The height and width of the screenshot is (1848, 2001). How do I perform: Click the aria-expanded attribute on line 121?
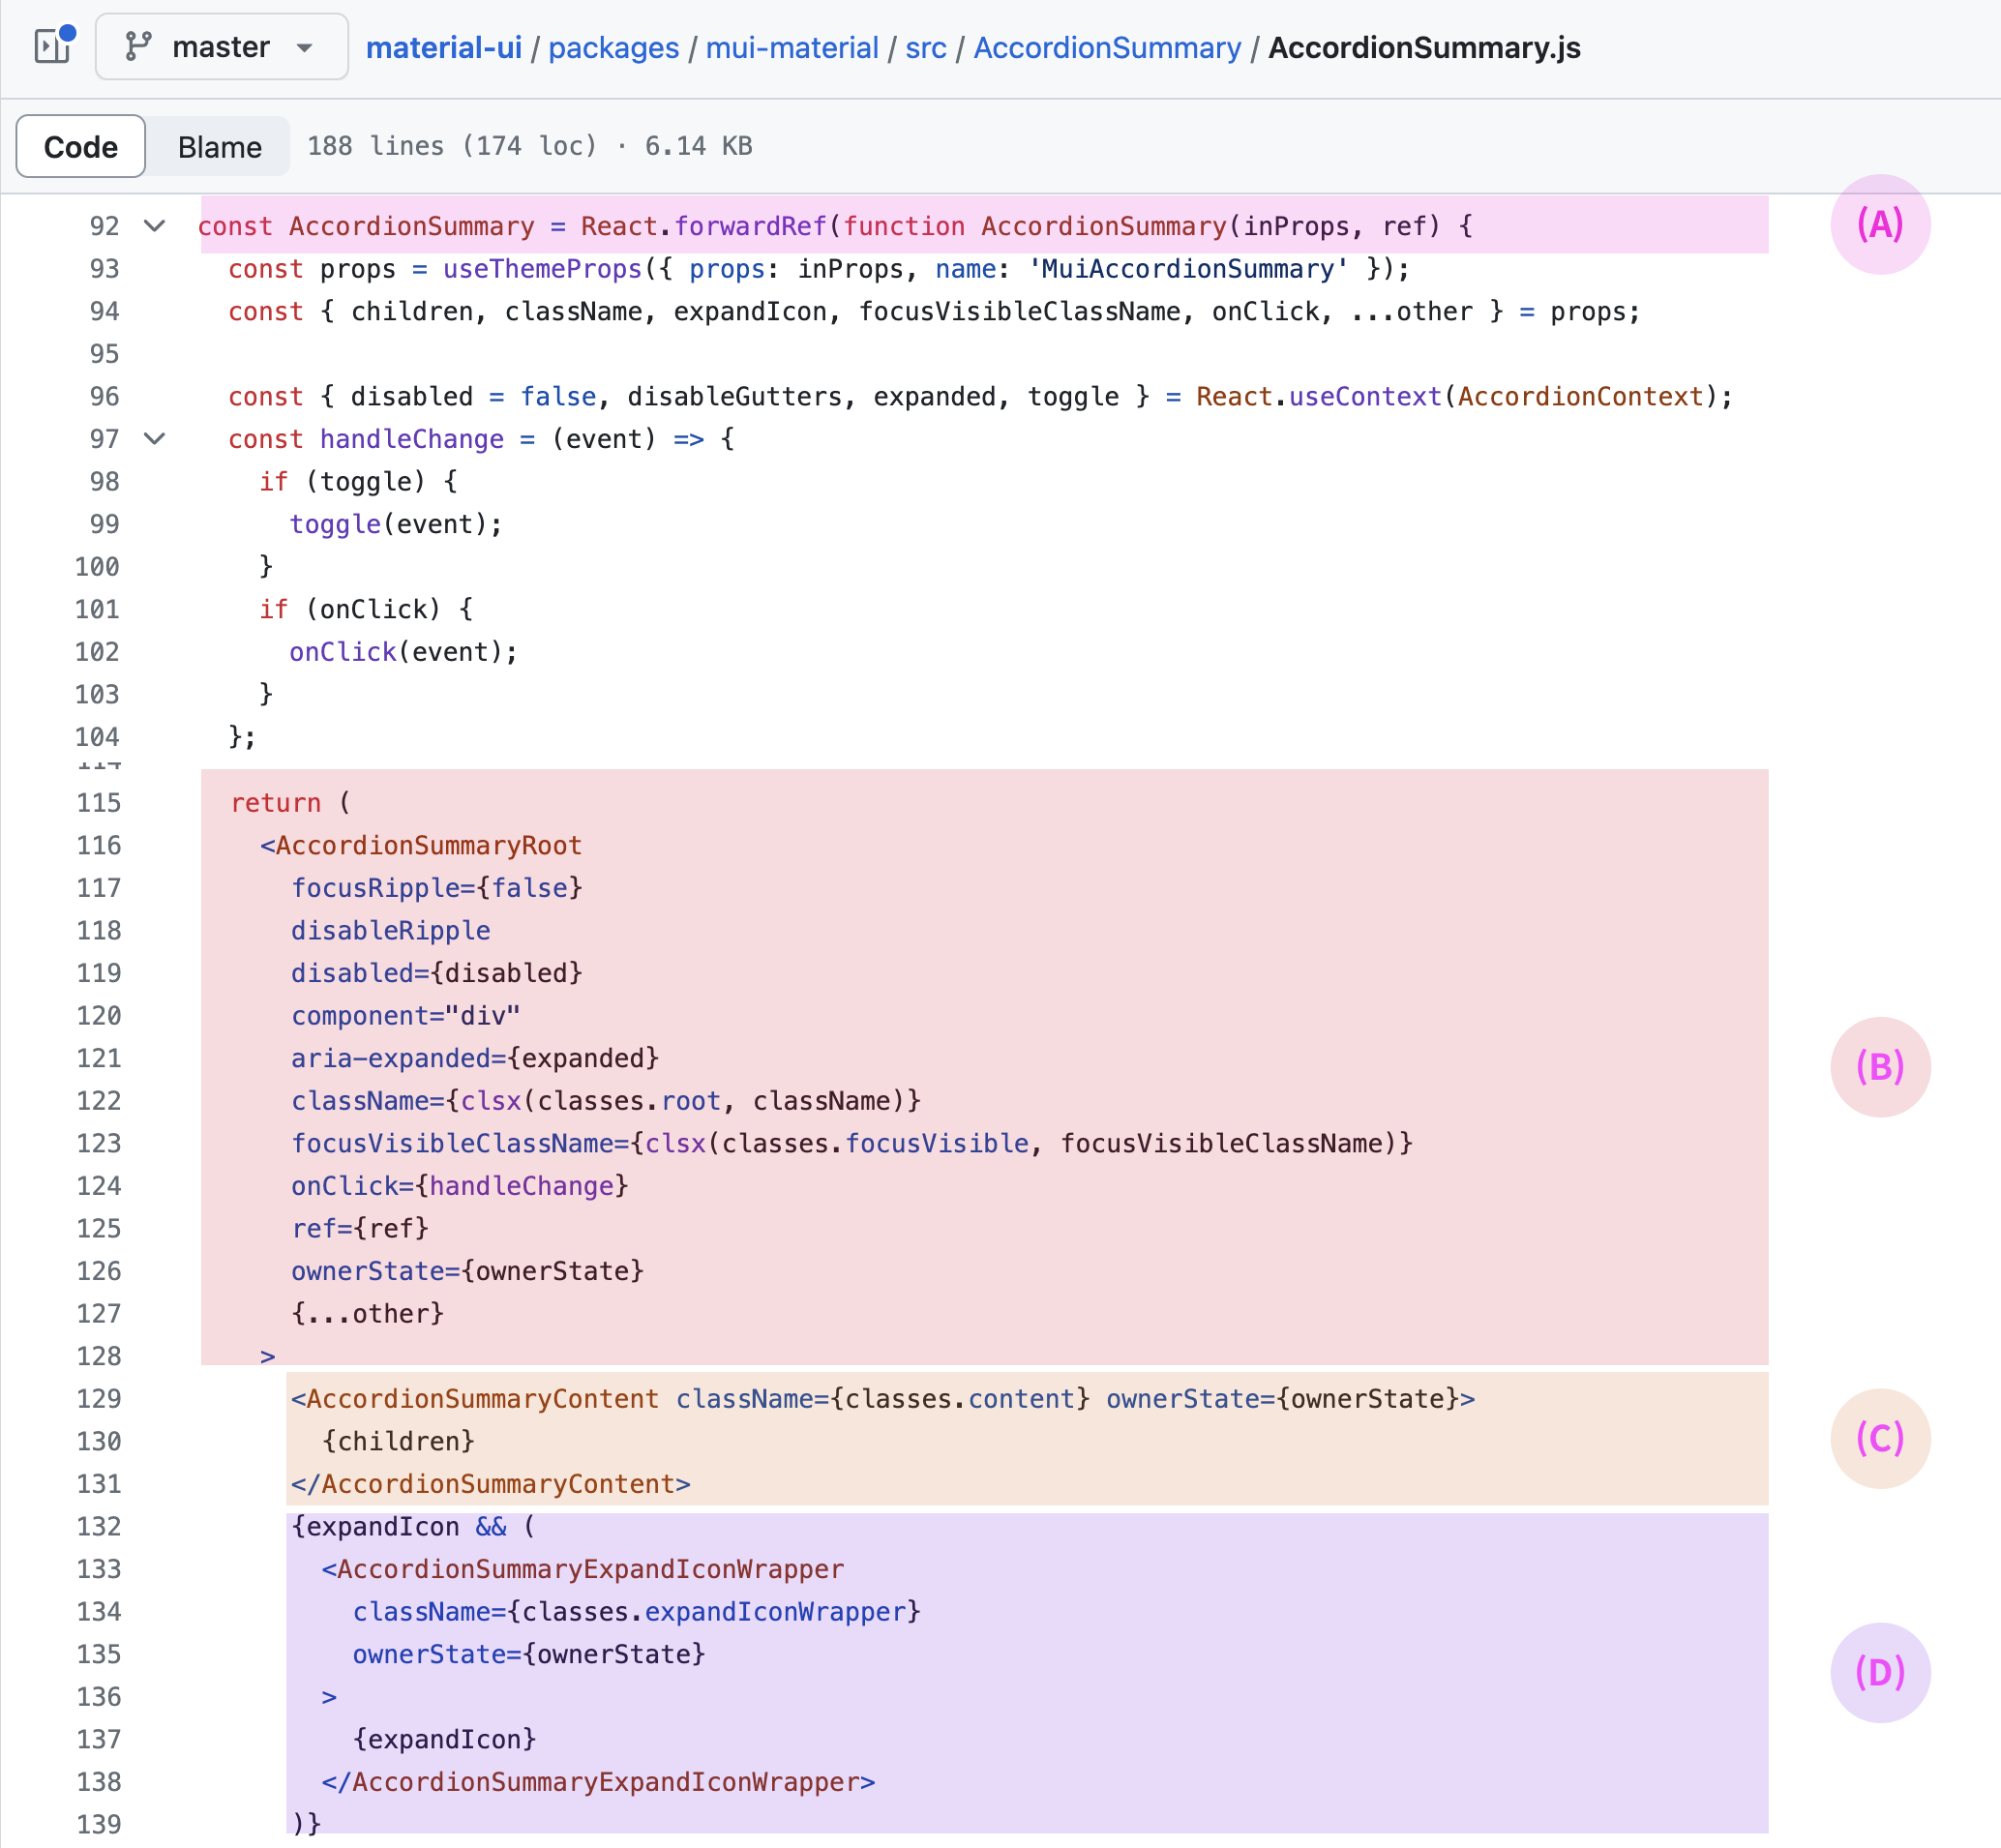tap(475, 1058)
